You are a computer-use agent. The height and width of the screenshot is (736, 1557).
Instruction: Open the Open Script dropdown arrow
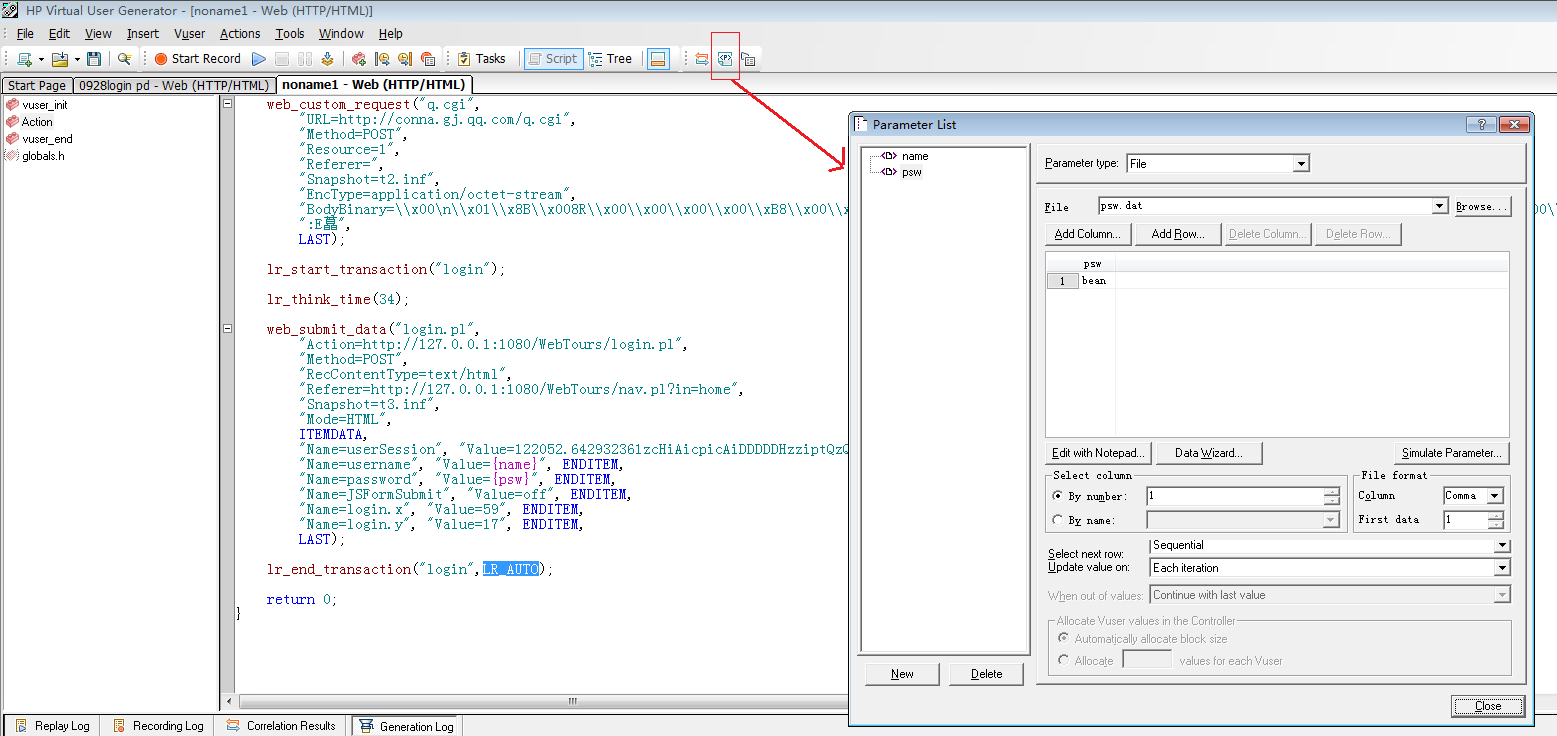click(x=77, y=59)
